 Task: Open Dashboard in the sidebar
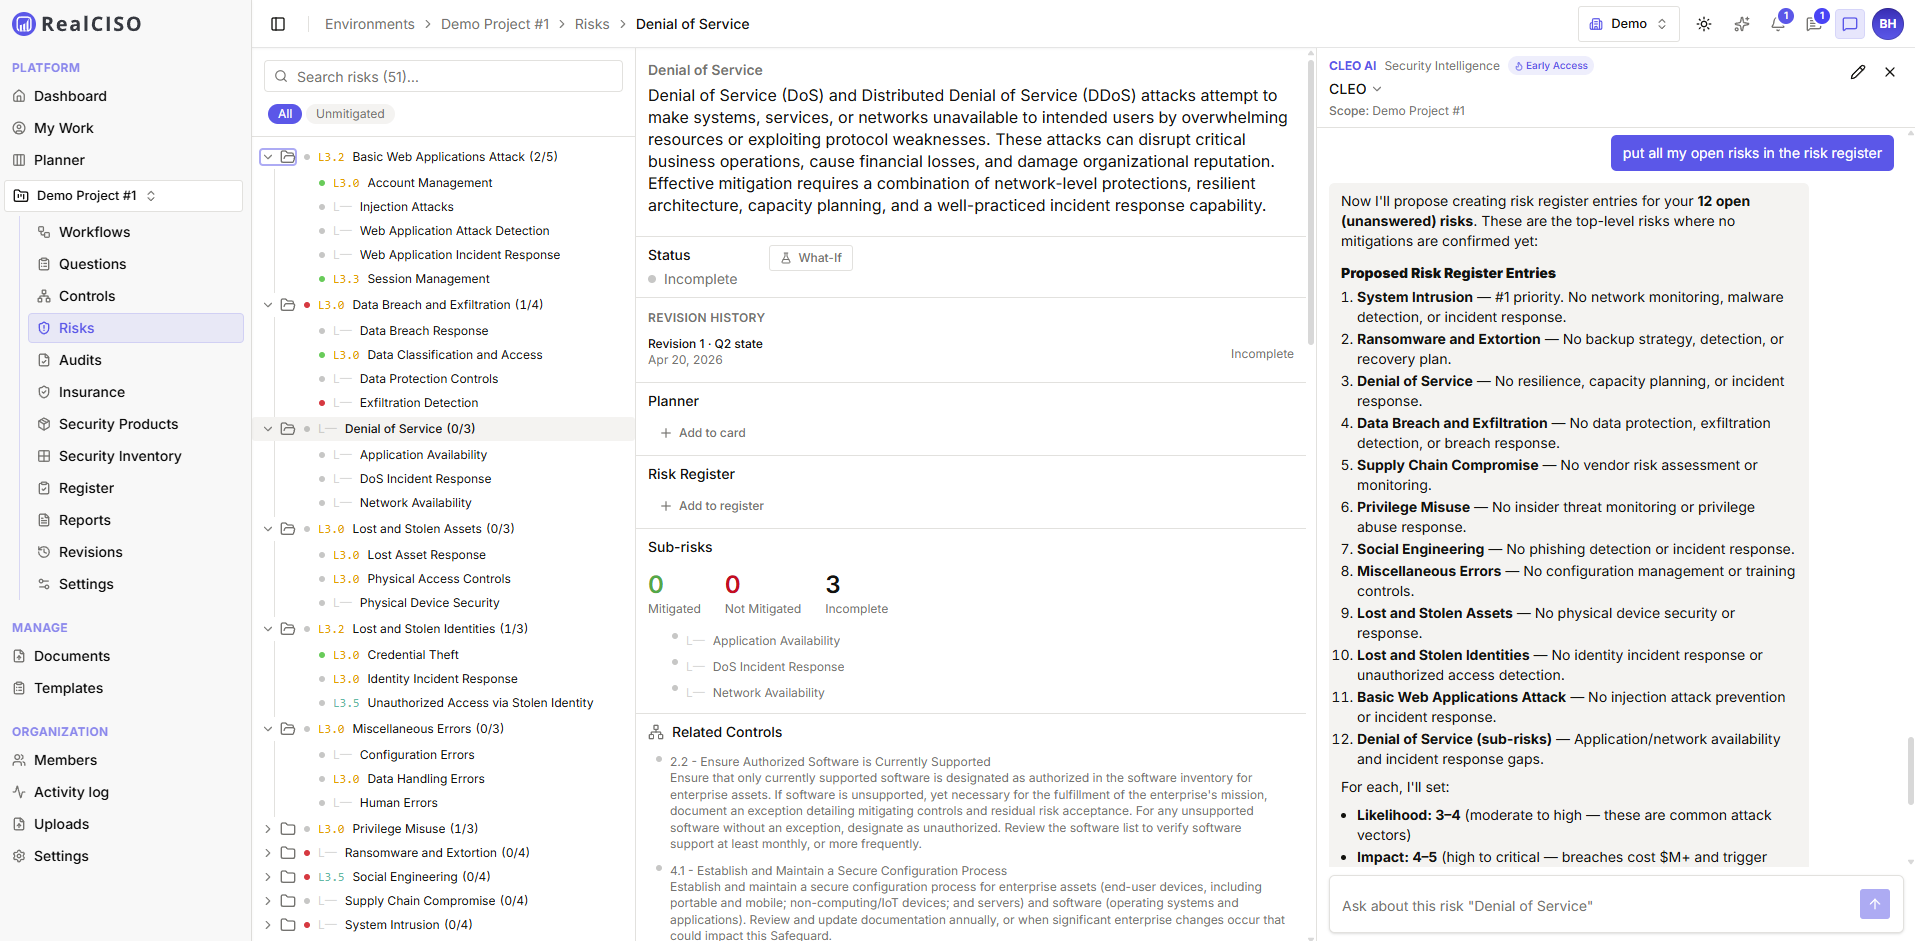tap(70, 96)
